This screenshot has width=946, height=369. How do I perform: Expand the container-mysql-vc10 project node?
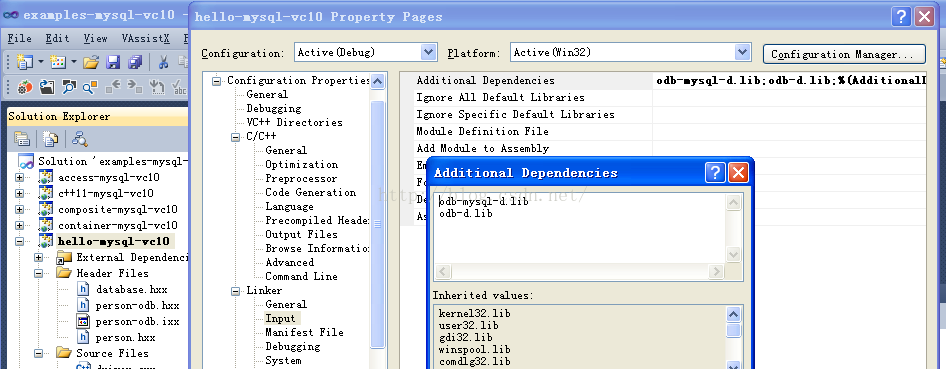[x=20, y=226]
